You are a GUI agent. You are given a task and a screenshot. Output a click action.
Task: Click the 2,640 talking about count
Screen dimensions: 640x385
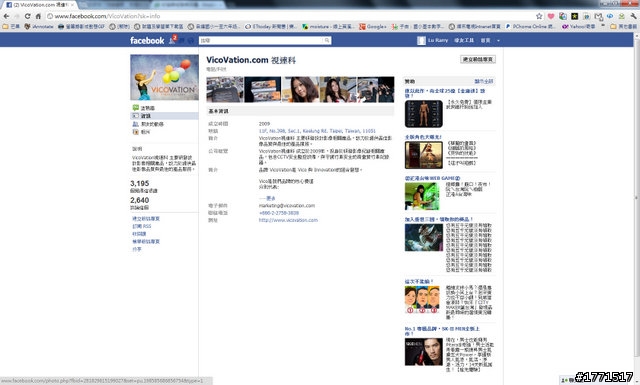point(140,200)
